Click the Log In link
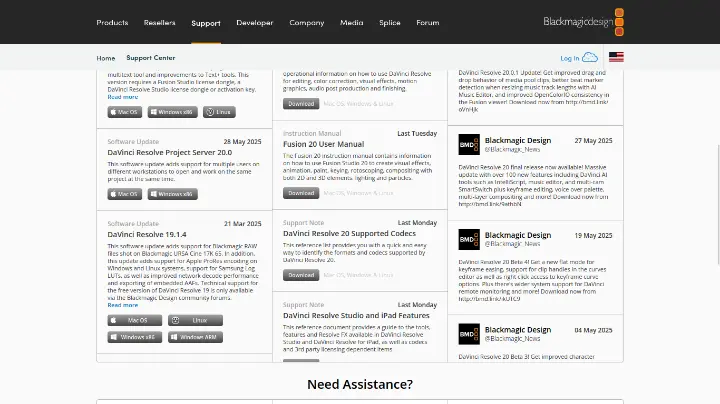Viewport: 720px width, 404px height. (x=569, y=58)
